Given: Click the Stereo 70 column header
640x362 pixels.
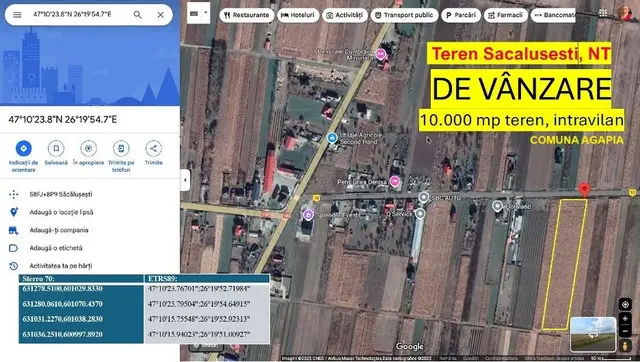Looking at the screenshot, I should pyautogui.click(x=81, y=279).
